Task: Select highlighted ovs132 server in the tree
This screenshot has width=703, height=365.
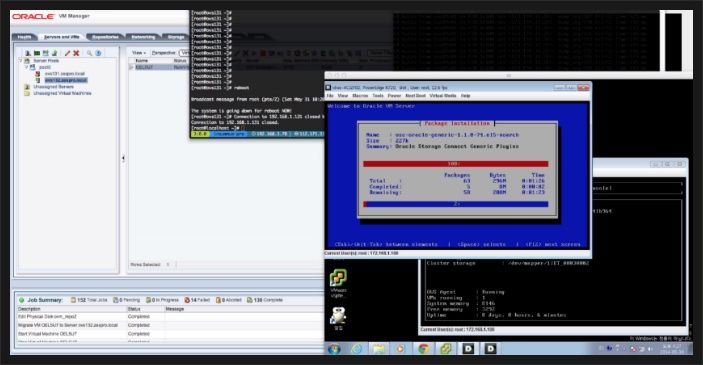Action: click(x=66, y=80)
